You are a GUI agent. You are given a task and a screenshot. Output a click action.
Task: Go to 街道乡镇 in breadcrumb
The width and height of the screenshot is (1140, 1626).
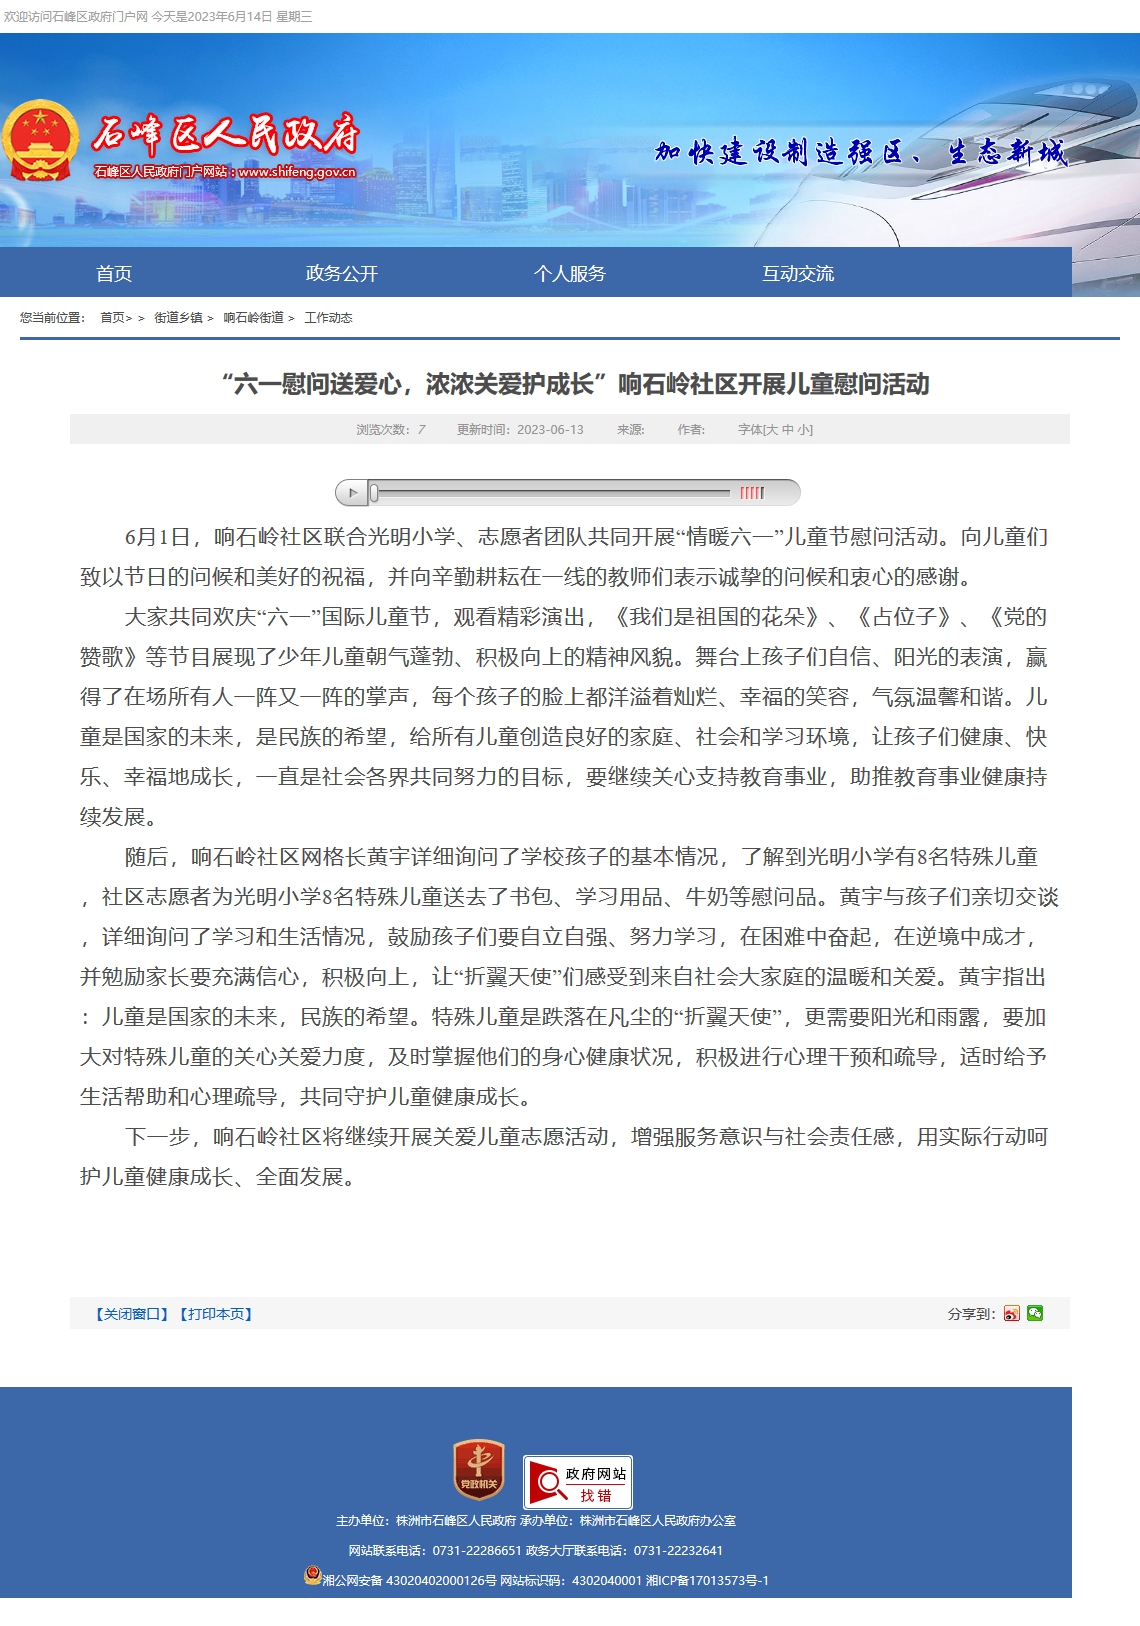click(x=178, y=318)
